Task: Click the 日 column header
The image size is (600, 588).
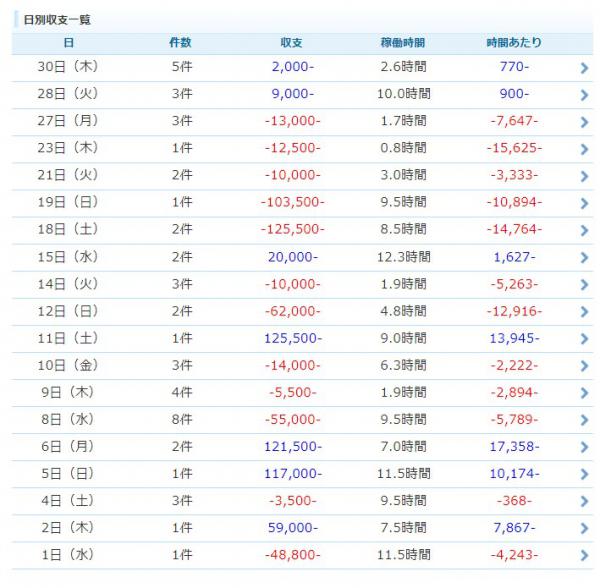Action: [x=68, y=42]
